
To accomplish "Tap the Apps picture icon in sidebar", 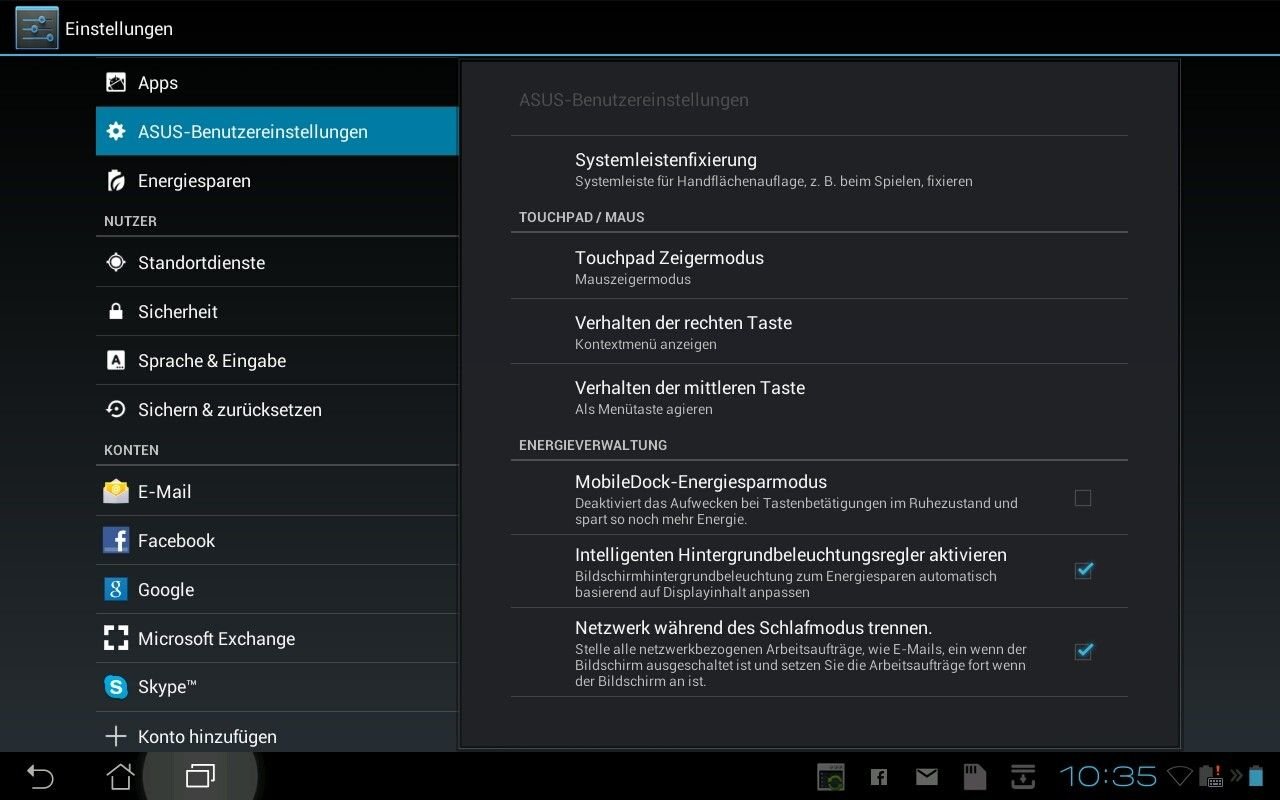I will (116, 83).
